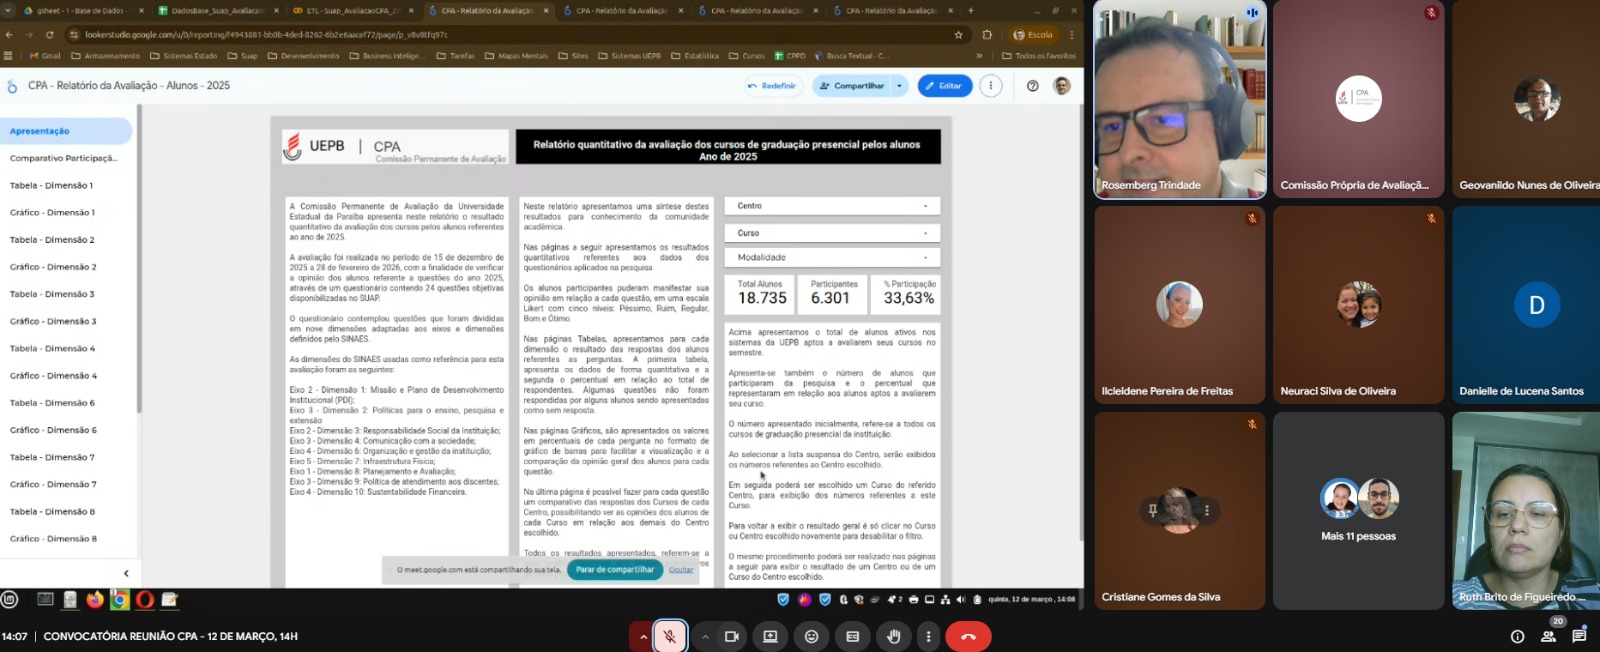Image resolution: width=1600 pixels, height=652 pixels.
Task: Open the Tabela - Dimensão 1 page
Action: click(51, 185)
